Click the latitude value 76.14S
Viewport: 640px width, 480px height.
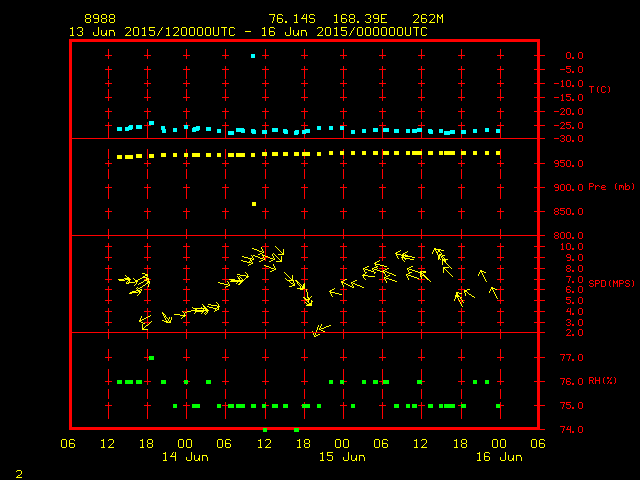coord(290,19)
